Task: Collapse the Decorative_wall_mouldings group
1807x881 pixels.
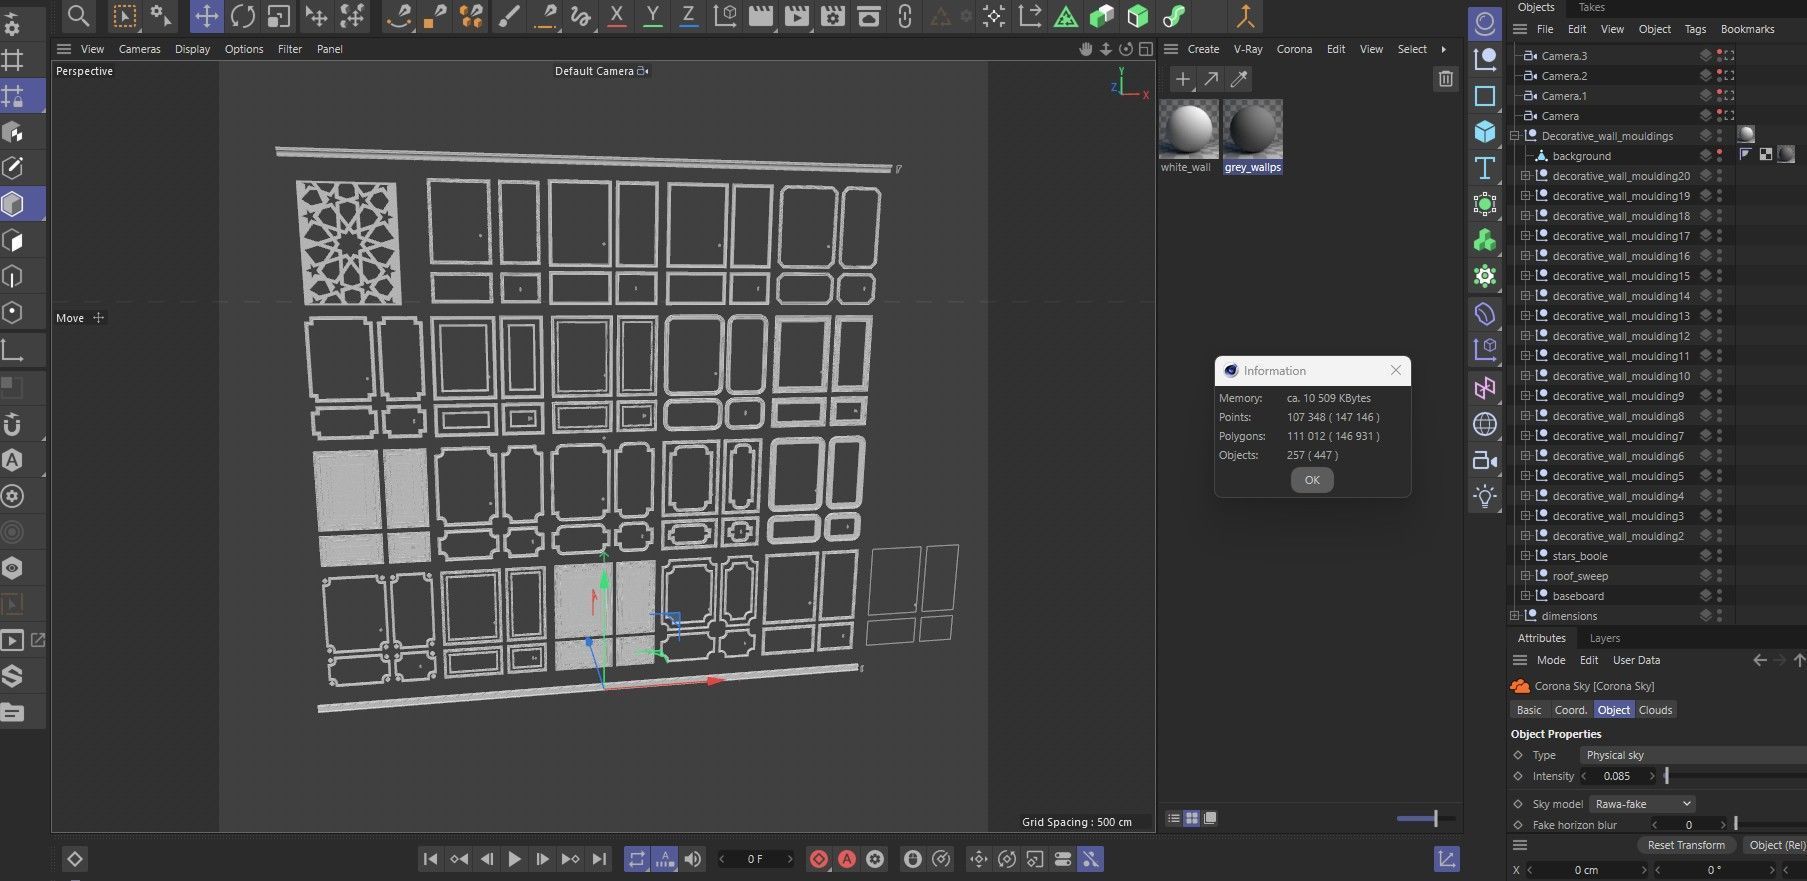Action: [x=1514, y=136]
